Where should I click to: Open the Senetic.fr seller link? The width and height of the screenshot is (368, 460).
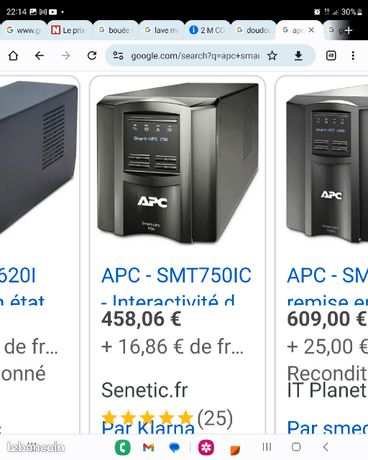click(144, 390)
